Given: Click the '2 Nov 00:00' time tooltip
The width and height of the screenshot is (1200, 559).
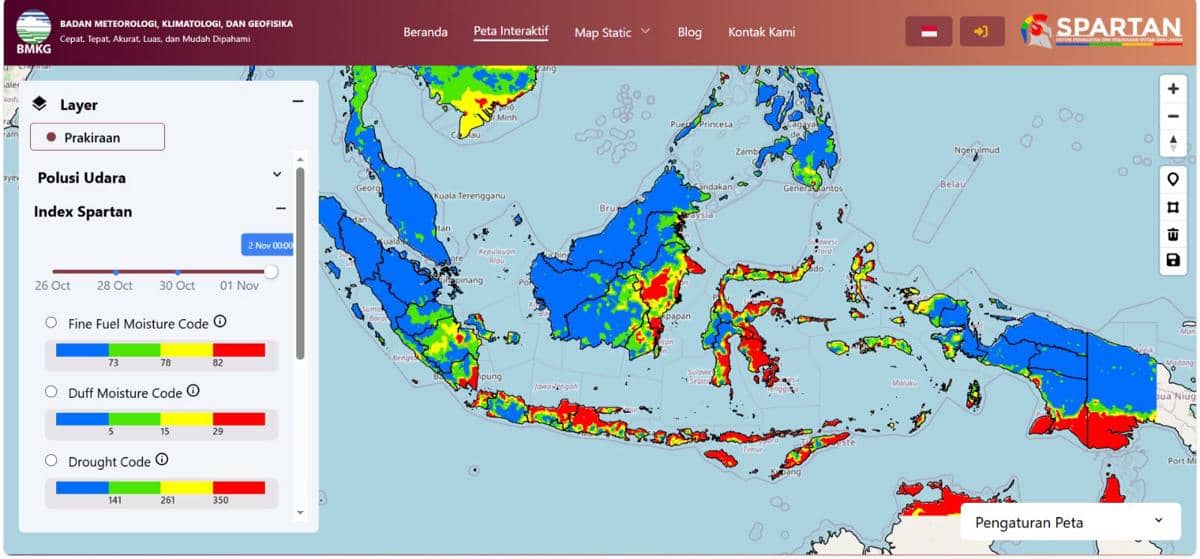Looking at the screenshot, I should [x=268, y=245].
